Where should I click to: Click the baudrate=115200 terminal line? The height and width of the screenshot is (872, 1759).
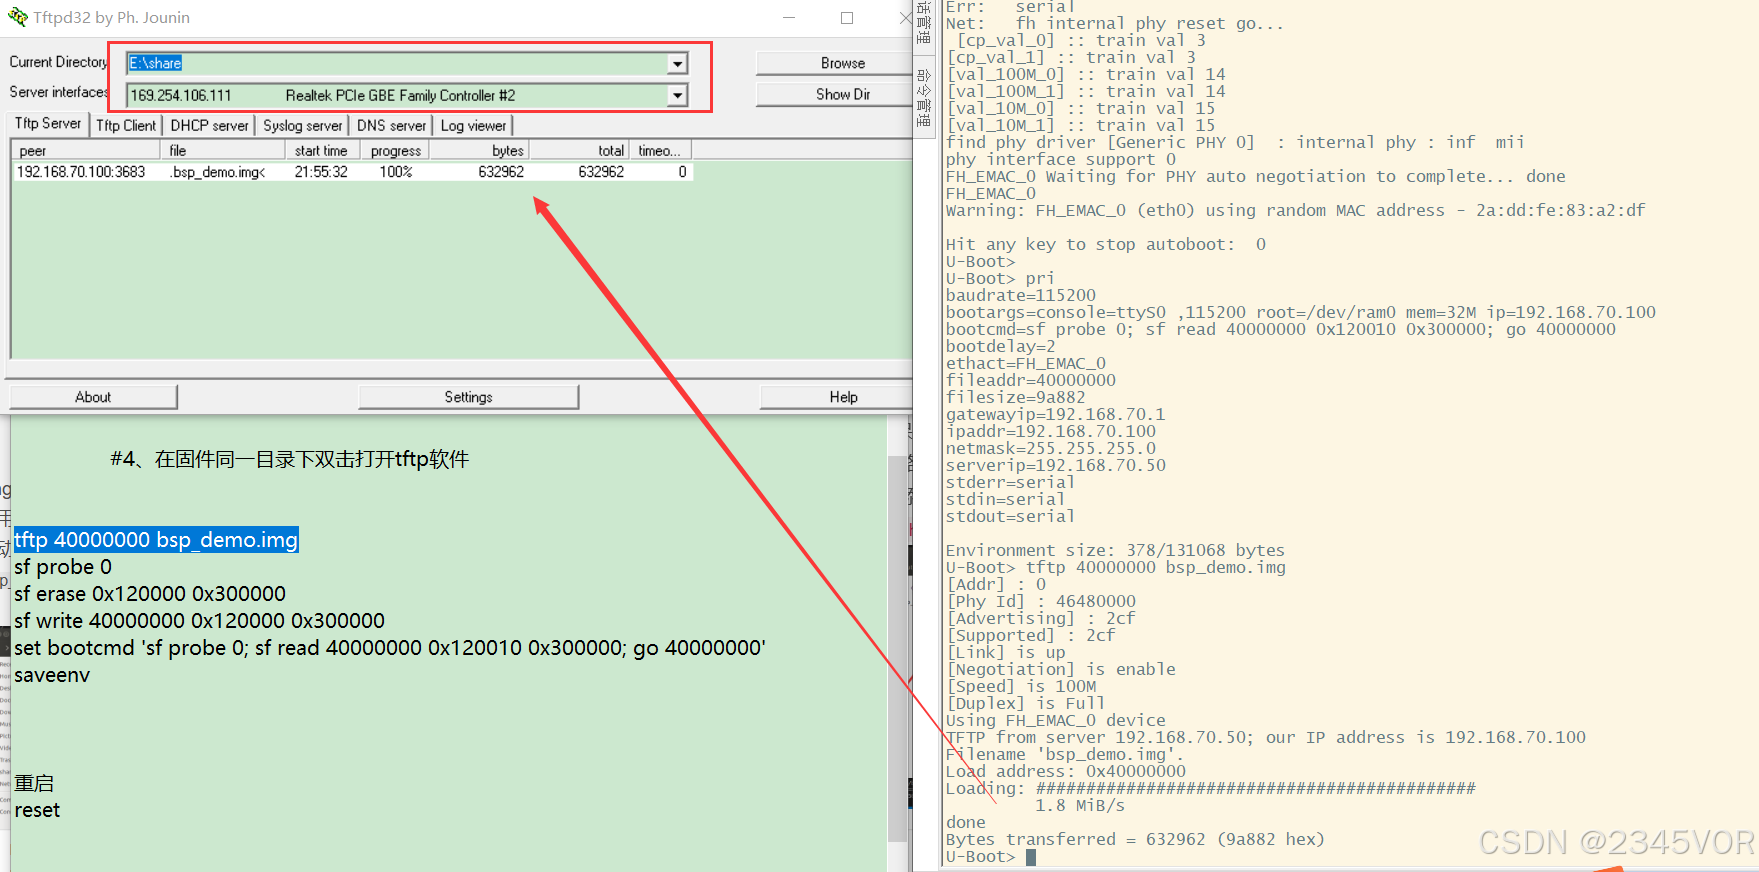tap(1020, 296)
